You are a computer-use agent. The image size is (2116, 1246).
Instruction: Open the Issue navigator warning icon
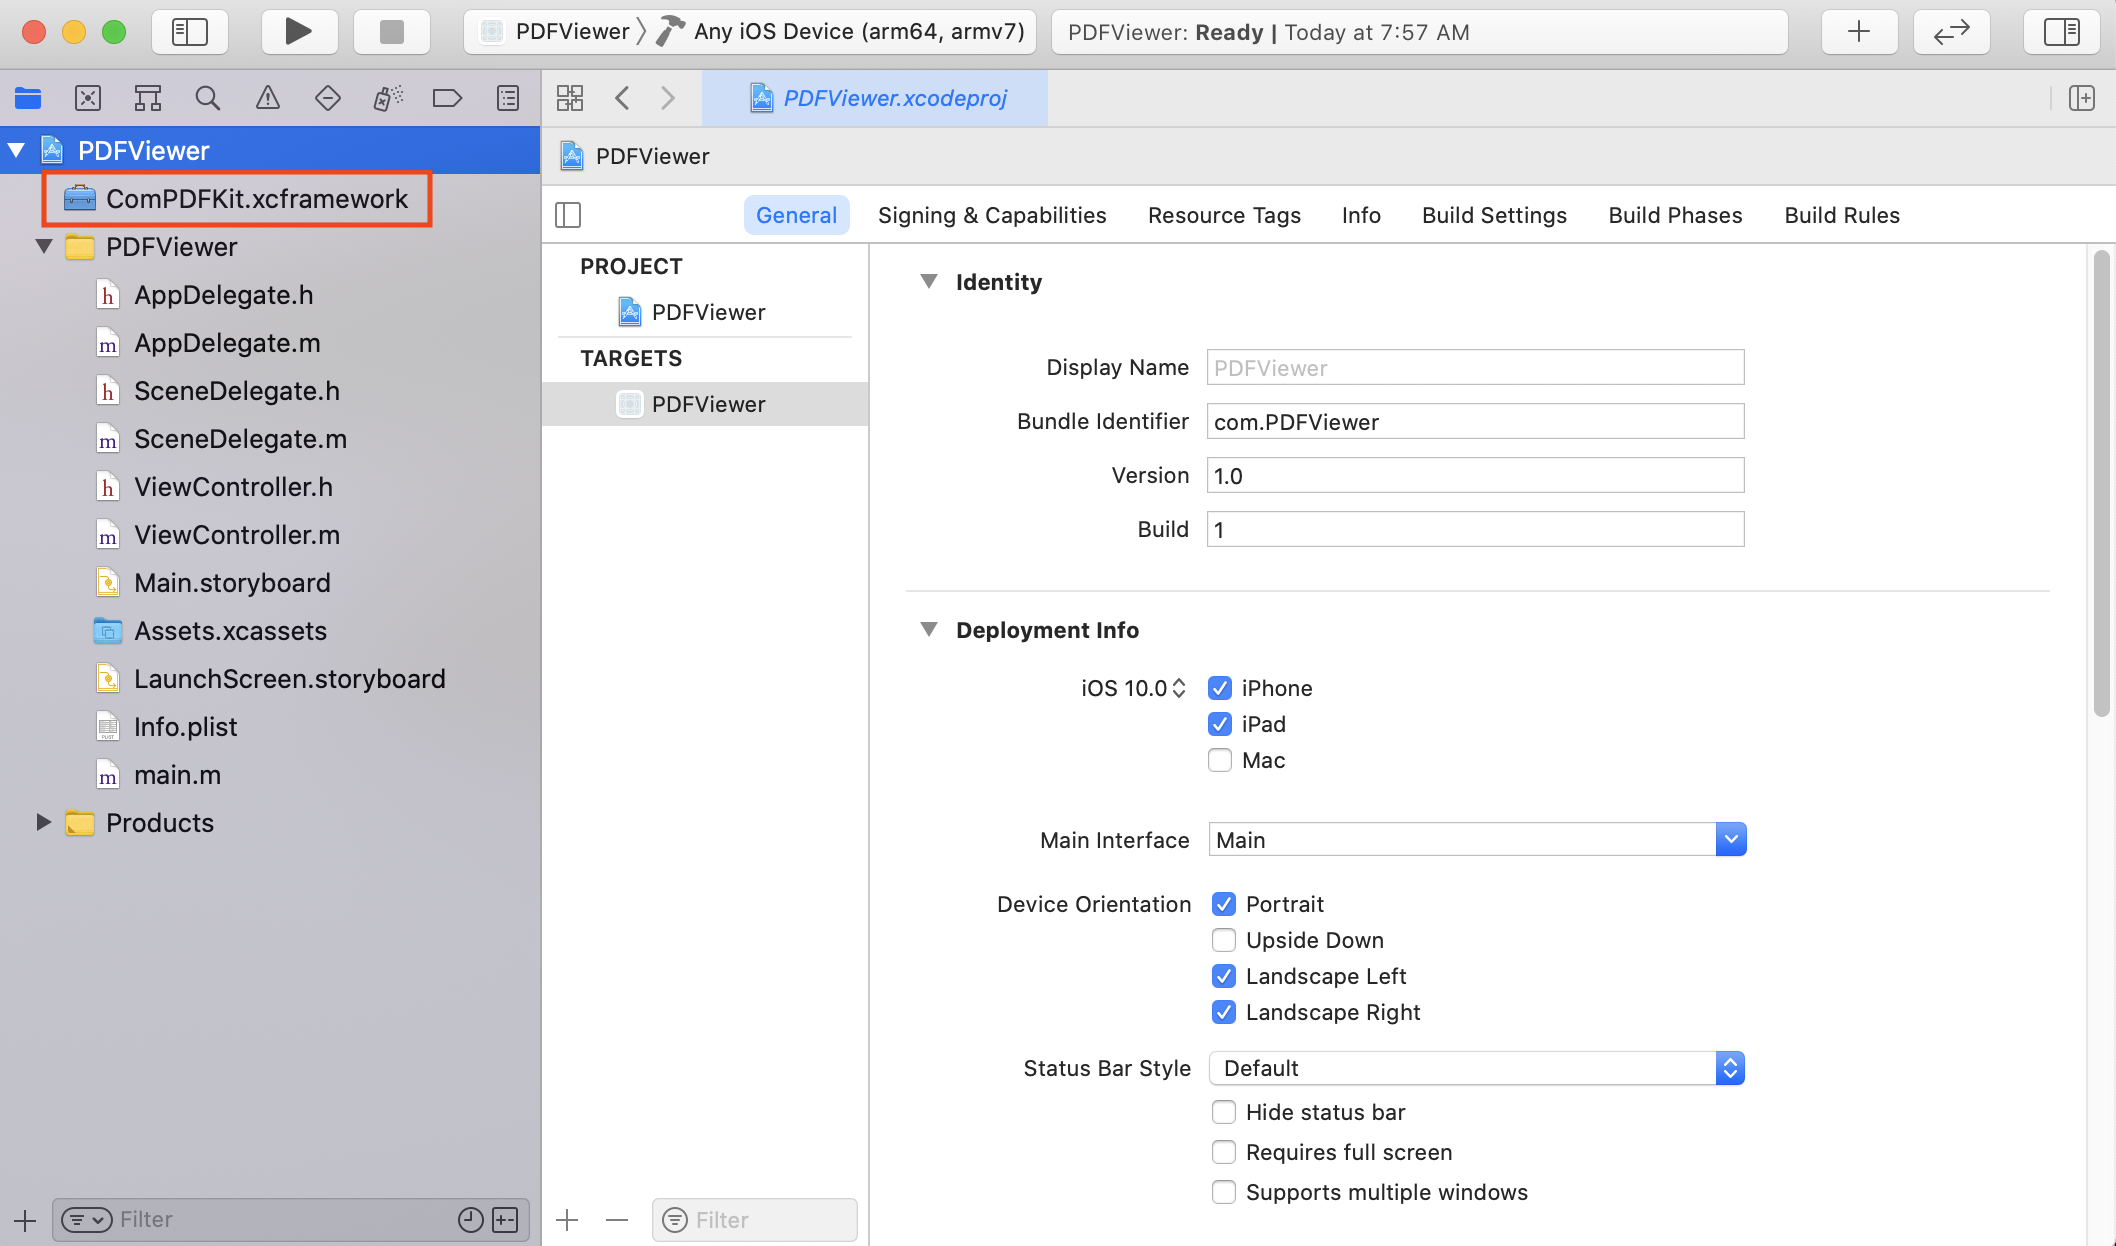[x=267, y=98]
